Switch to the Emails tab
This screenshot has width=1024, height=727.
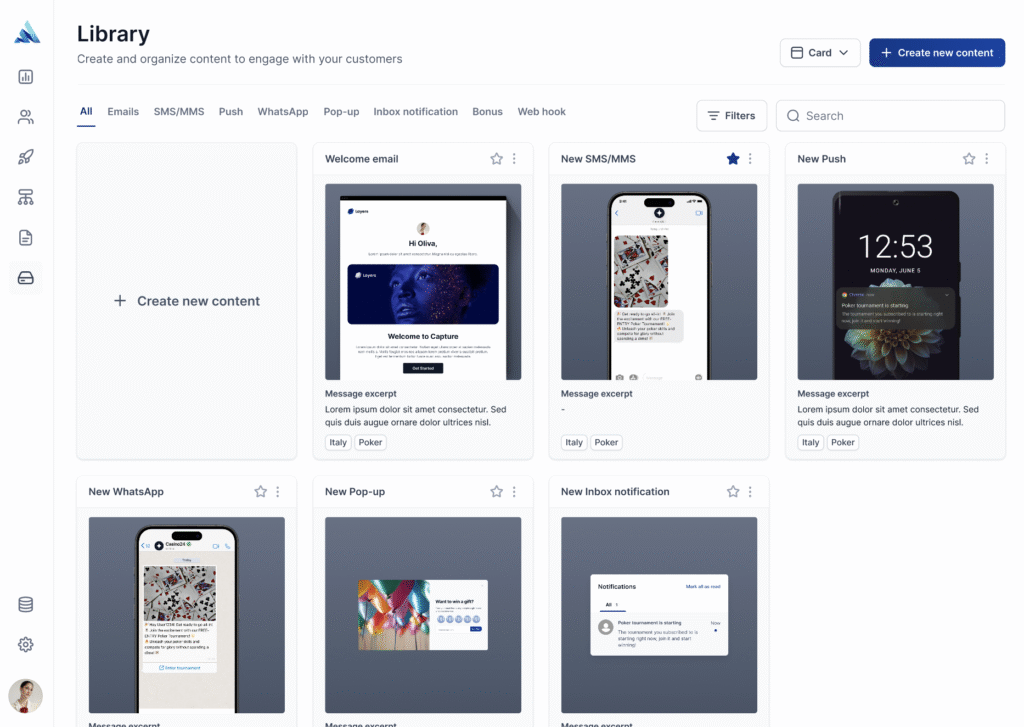[123, 112]
